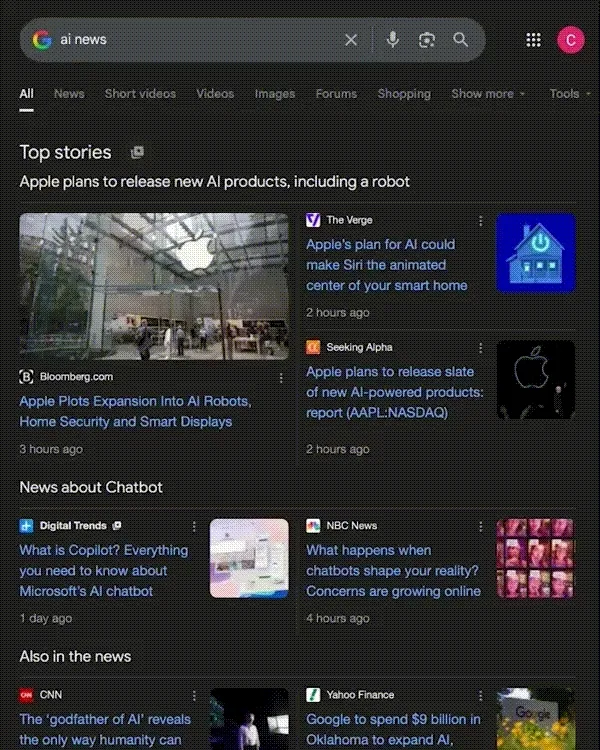600x750 pixels.
Task: Click the 'Yahoo Finance' source name
Action: coord(360,695)
